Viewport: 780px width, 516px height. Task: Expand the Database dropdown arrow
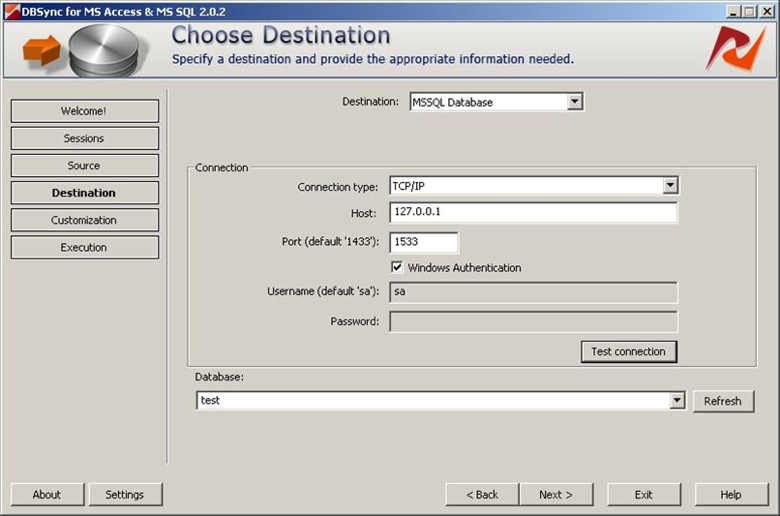coord(677,400)
